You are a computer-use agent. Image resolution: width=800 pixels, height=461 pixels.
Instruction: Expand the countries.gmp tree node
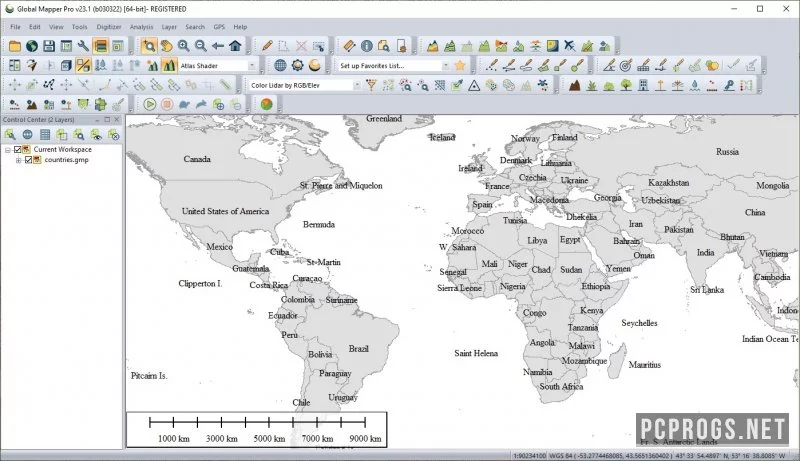[x=18, y=160]
